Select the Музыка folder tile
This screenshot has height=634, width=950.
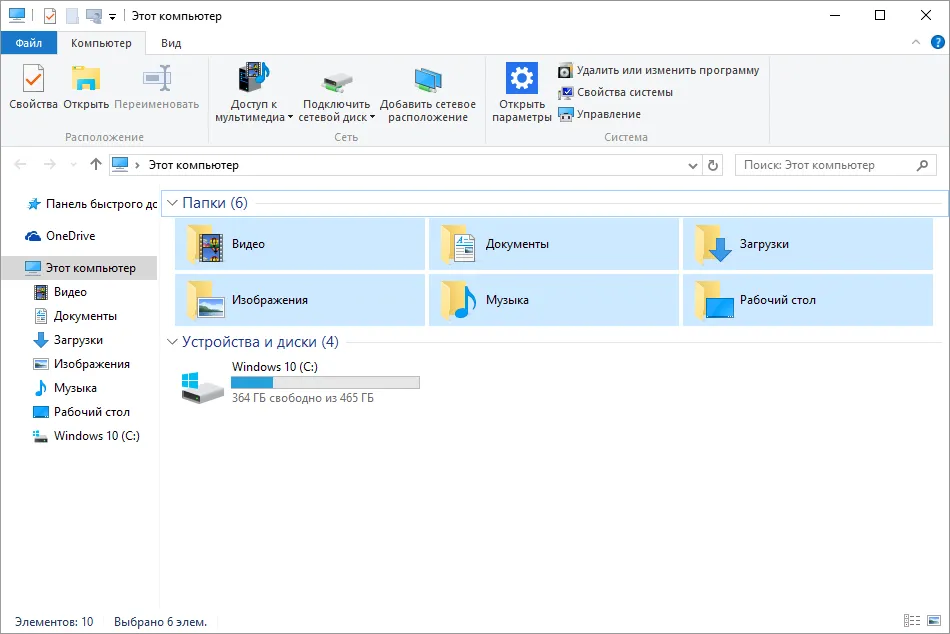(x=554, y=300)
